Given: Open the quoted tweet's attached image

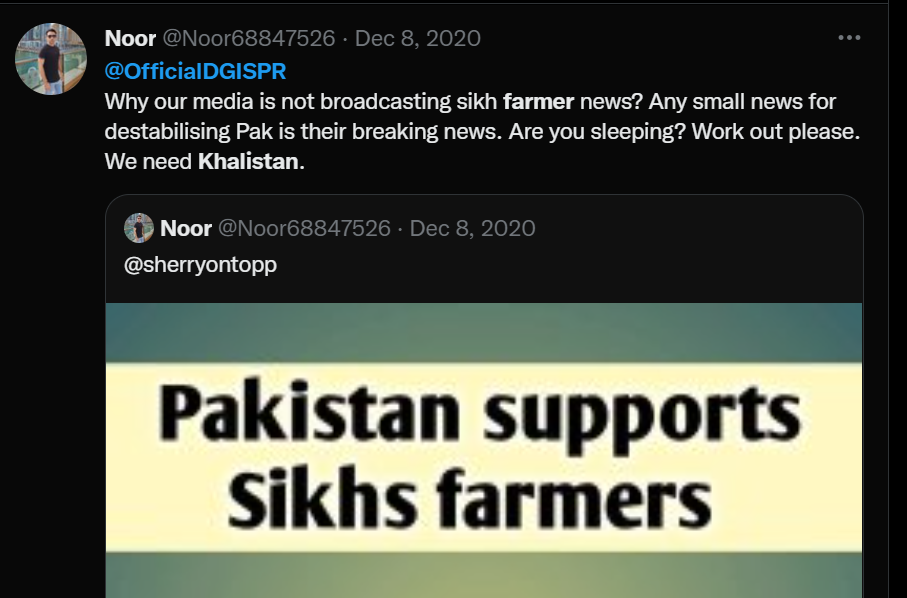Looking at the screenshot, I should coord(484,451).
